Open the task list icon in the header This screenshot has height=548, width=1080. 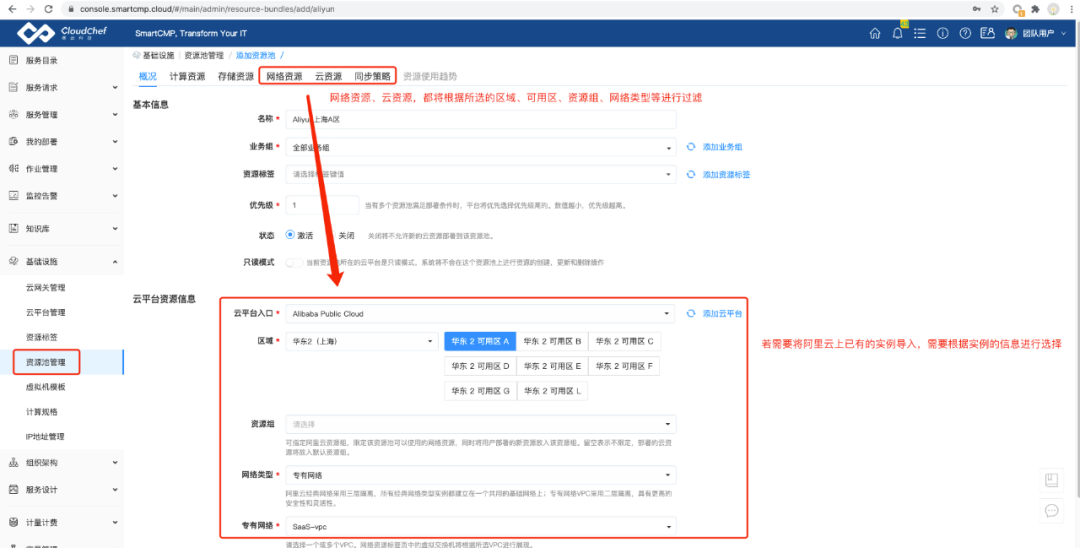click(x=920, y=33)
